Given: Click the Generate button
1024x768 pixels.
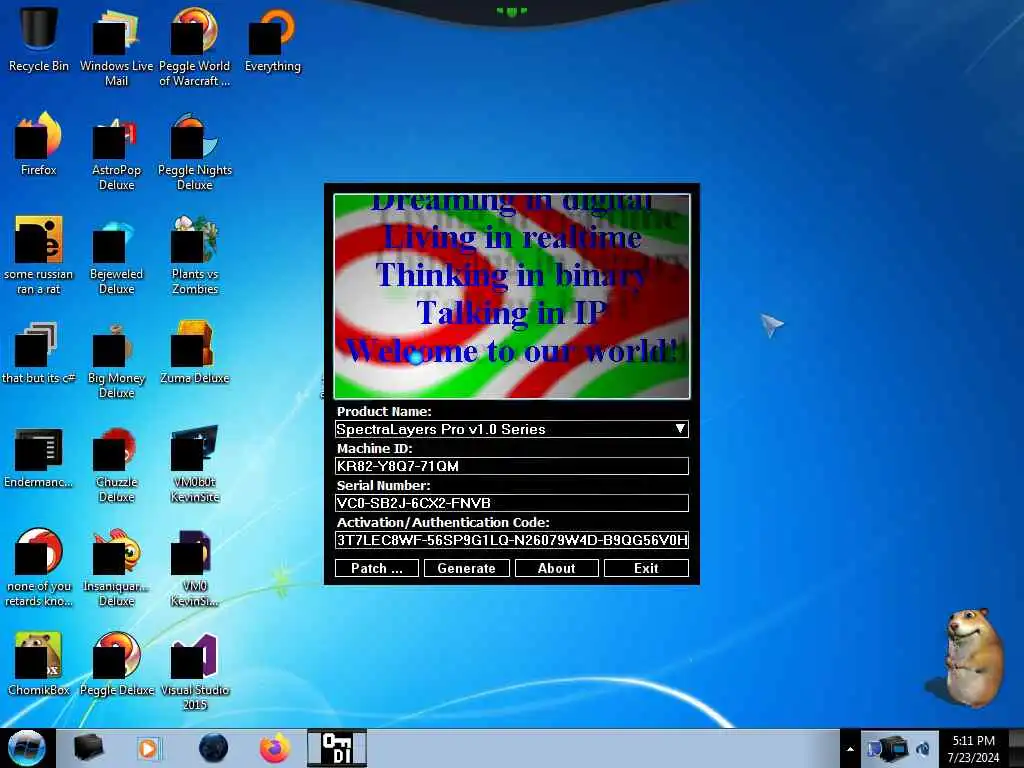Looking at the screenshot, I should tap(466, 568).
